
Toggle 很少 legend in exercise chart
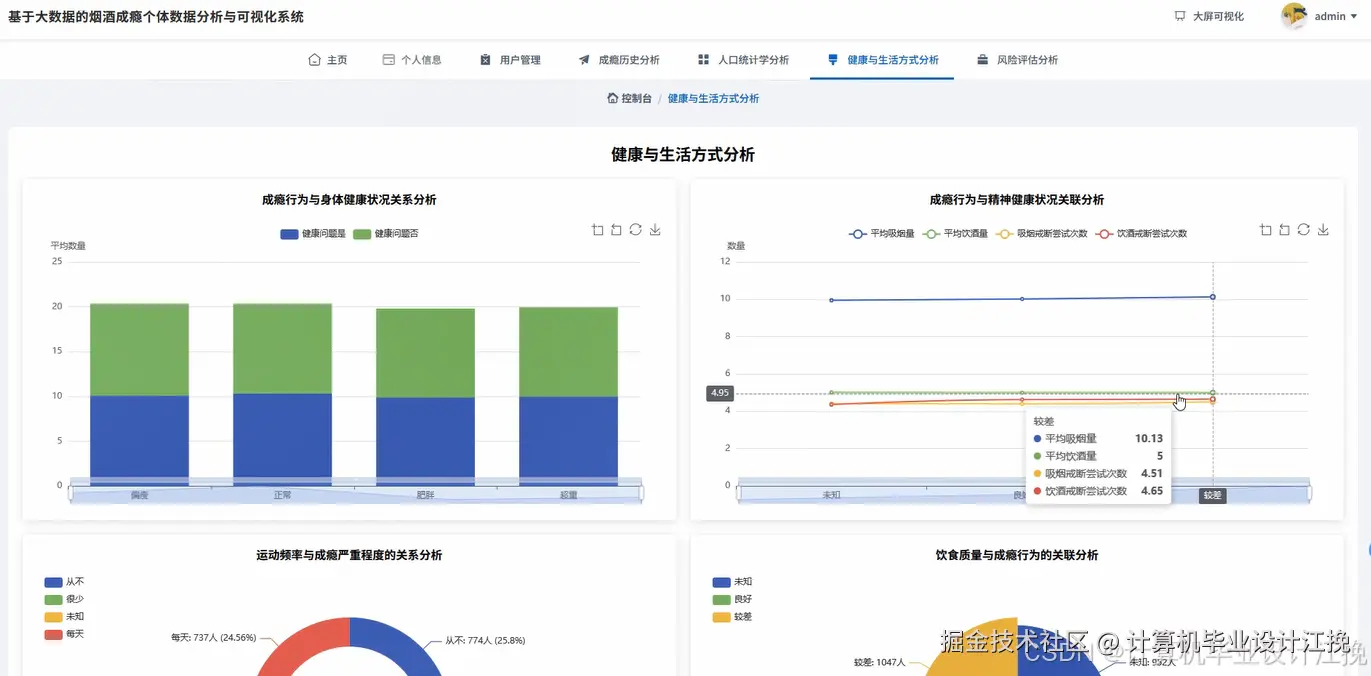point(65,599)
